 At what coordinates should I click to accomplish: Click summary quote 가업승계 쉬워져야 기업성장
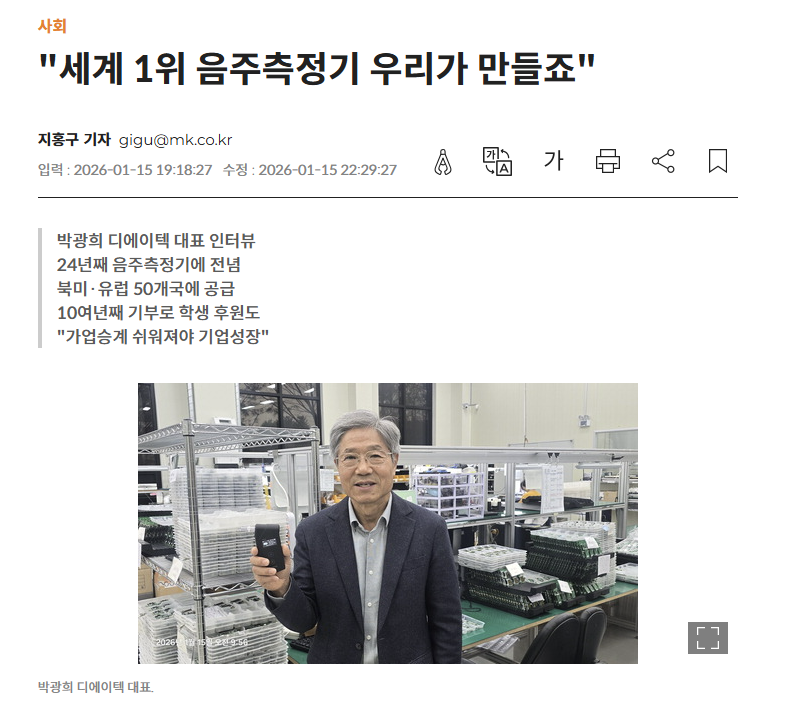tap(163, 336)
